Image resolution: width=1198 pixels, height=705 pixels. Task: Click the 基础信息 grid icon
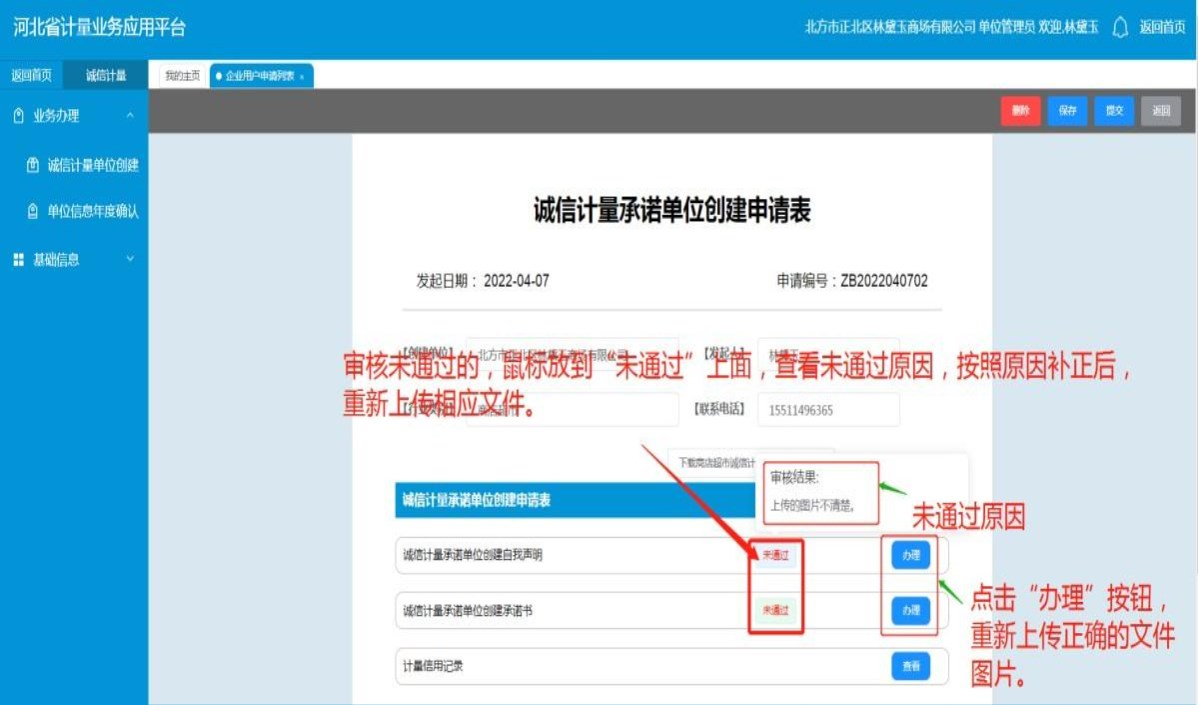[x=18, y=260]
